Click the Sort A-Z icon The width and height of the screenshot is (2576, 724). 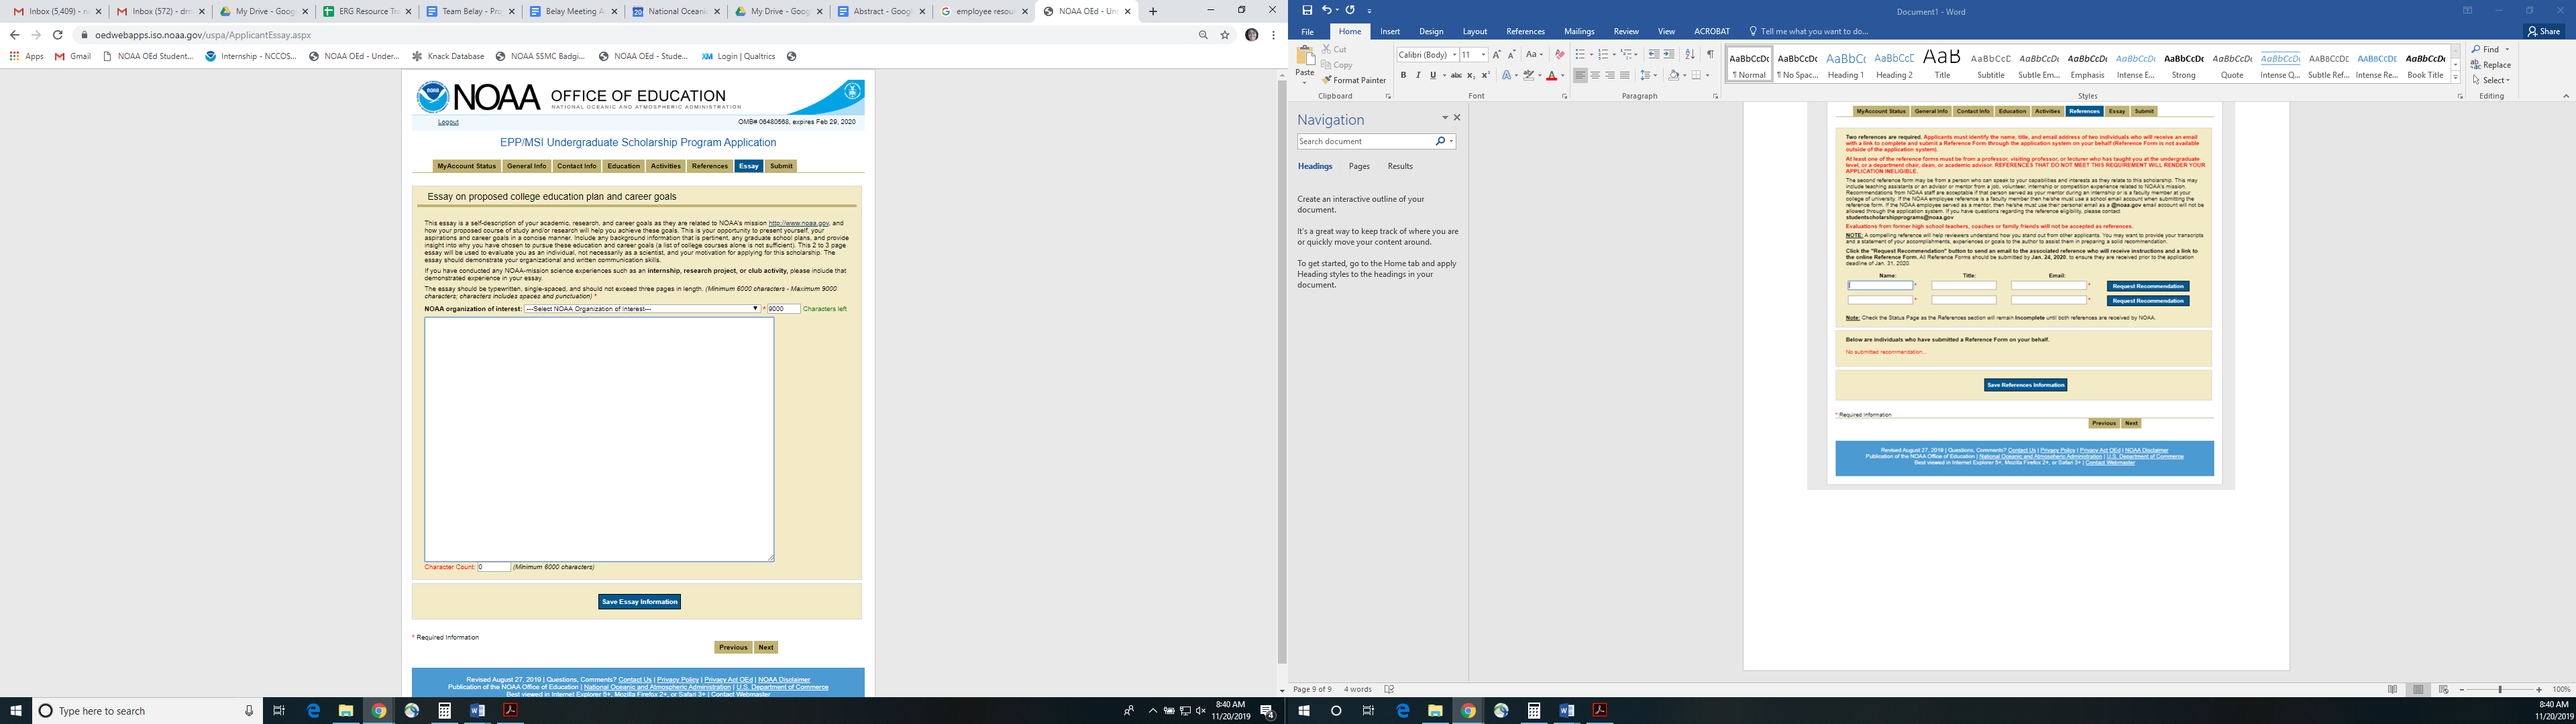click(x=1690, y=55)
